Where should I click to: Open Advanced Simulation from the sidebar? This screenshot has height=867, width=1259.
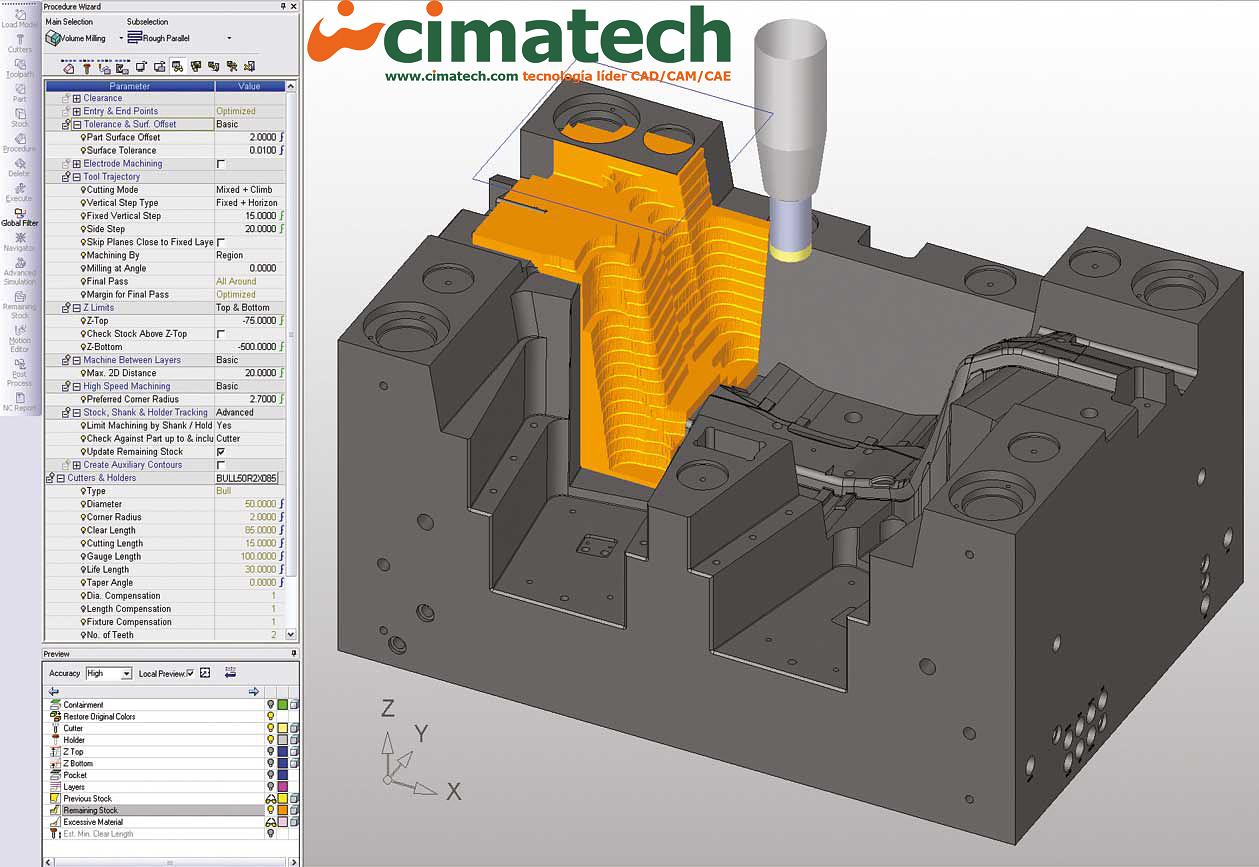(x=19, y=270)
